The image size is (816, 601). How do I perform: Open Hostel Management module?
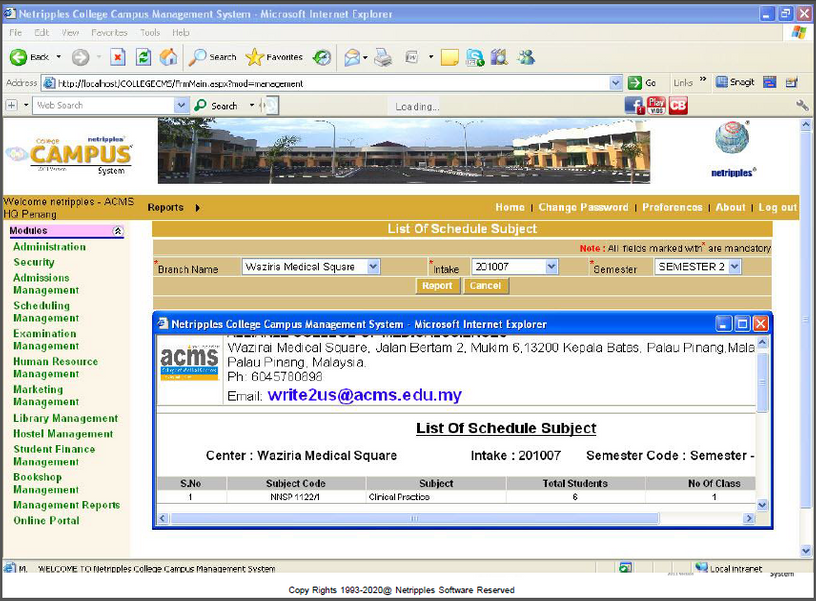click(x=63, y=434)
